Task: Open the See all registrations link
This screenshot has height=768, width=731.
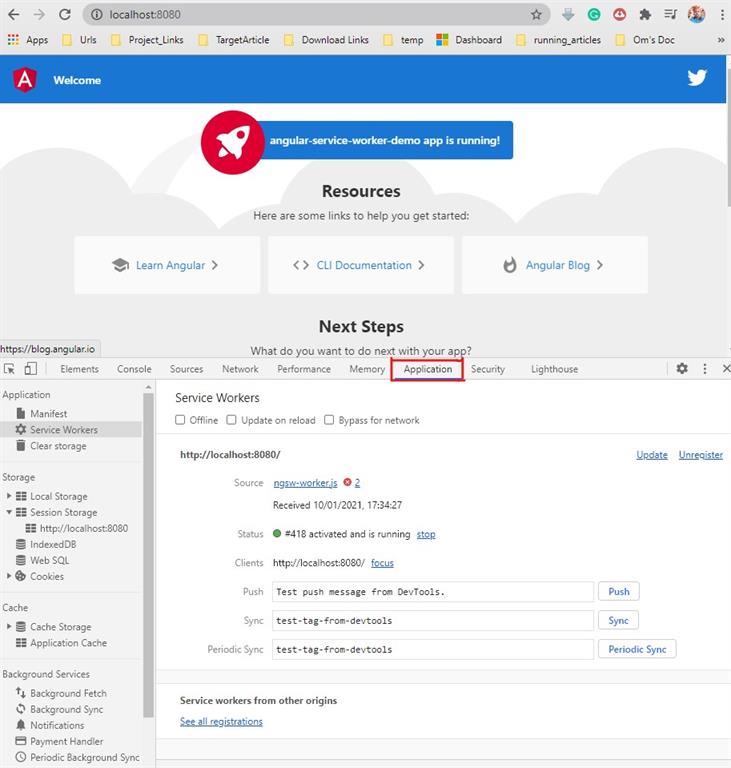Action: pyautogui.click(x=221, y=721)
